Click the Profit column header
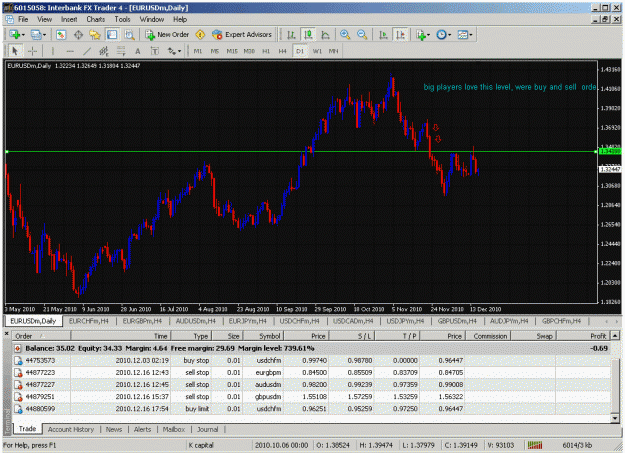Screen dimensions: 625x453 583,336
